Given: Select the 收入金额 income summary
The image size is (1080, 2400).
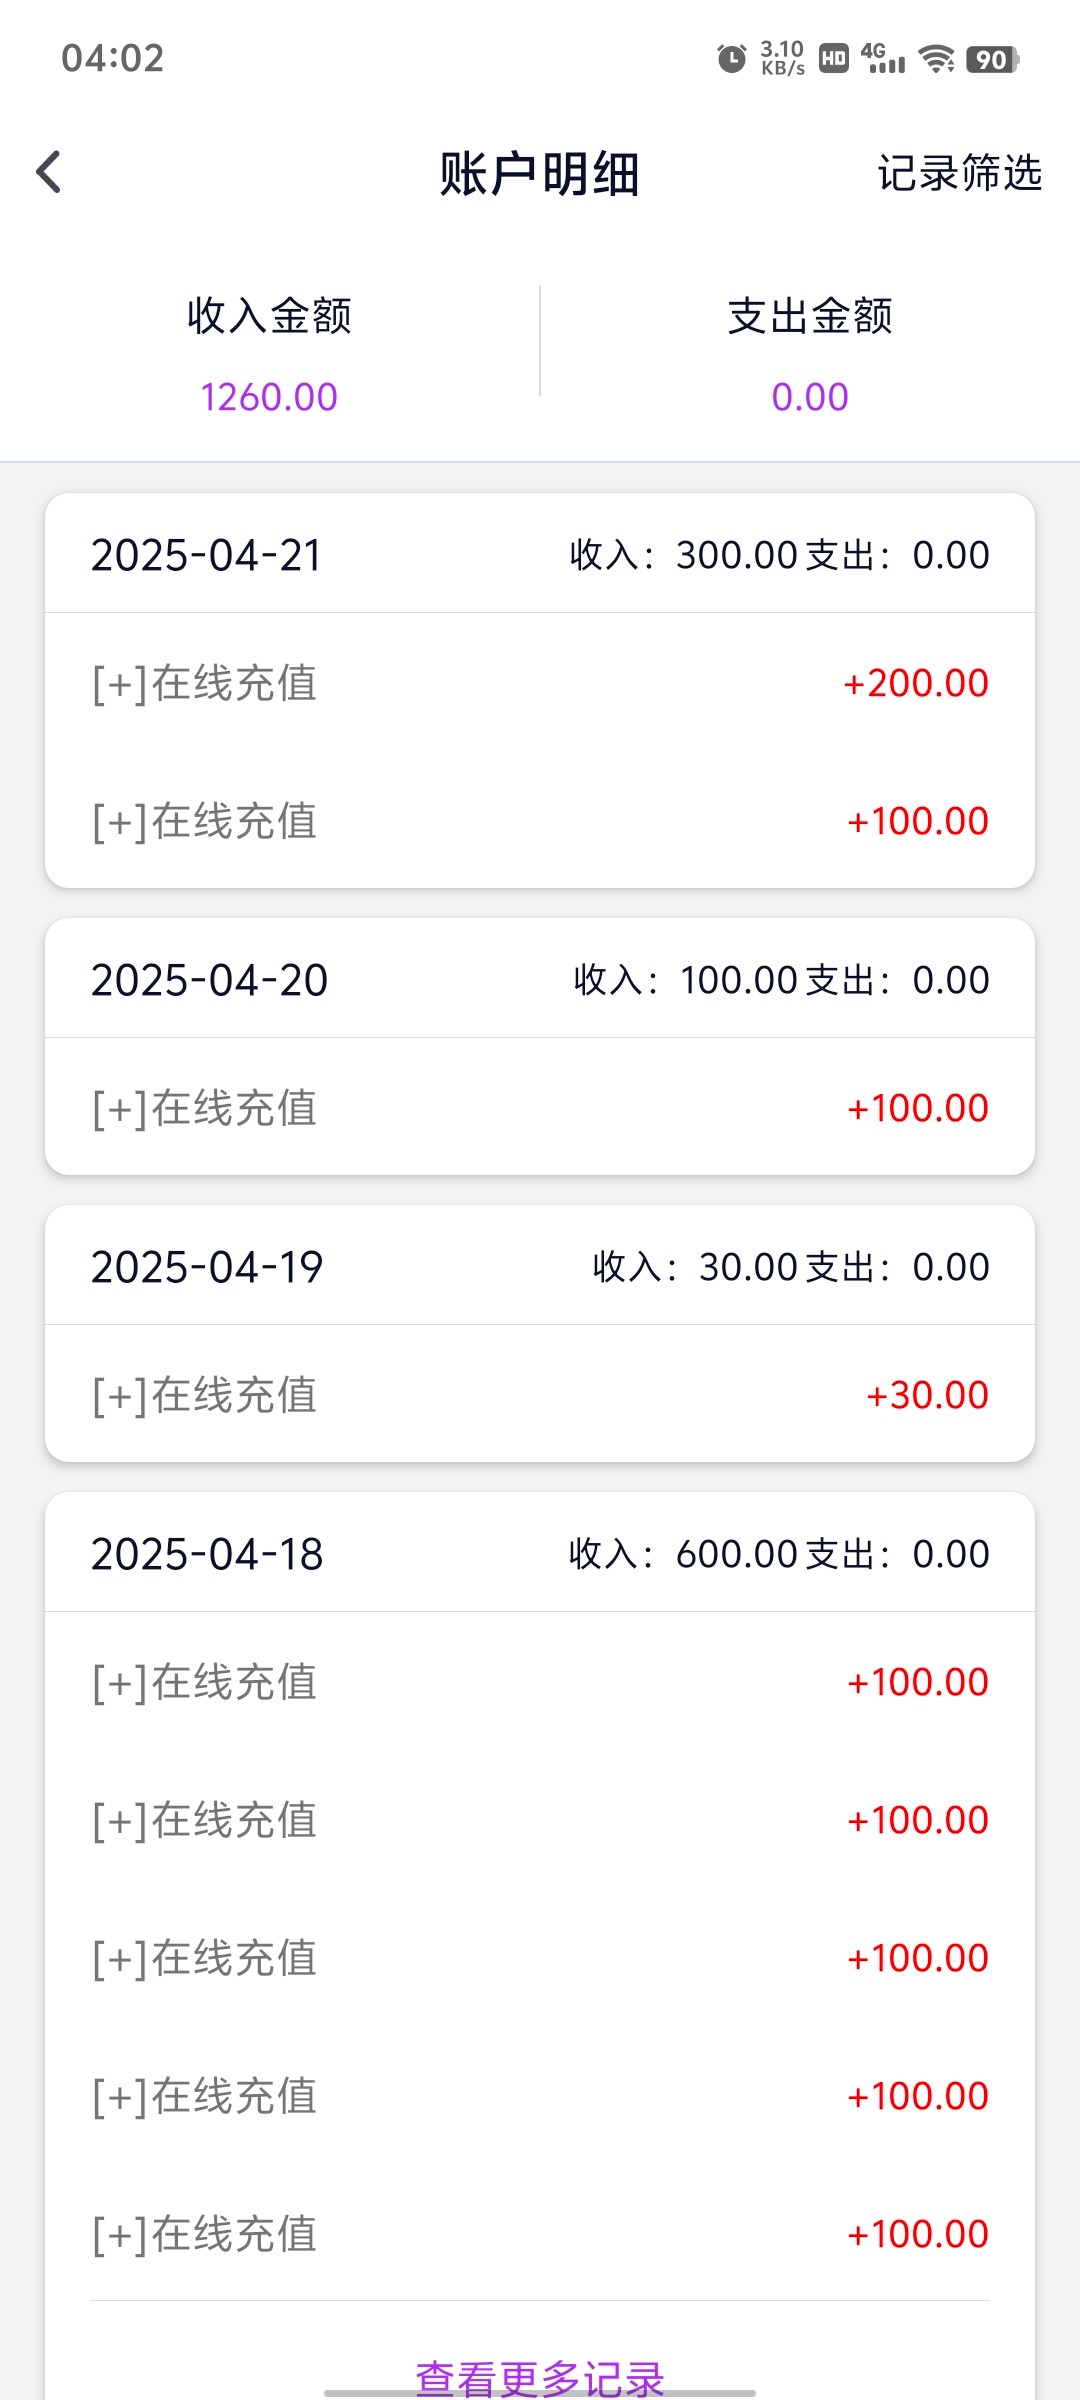Looking at the screenshot, I should pos(269,316).
